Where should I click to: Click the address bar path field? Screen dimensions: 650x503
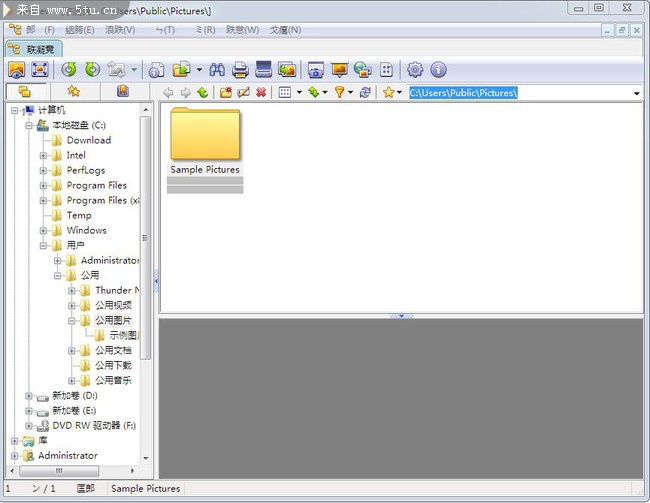coord(520,93)
